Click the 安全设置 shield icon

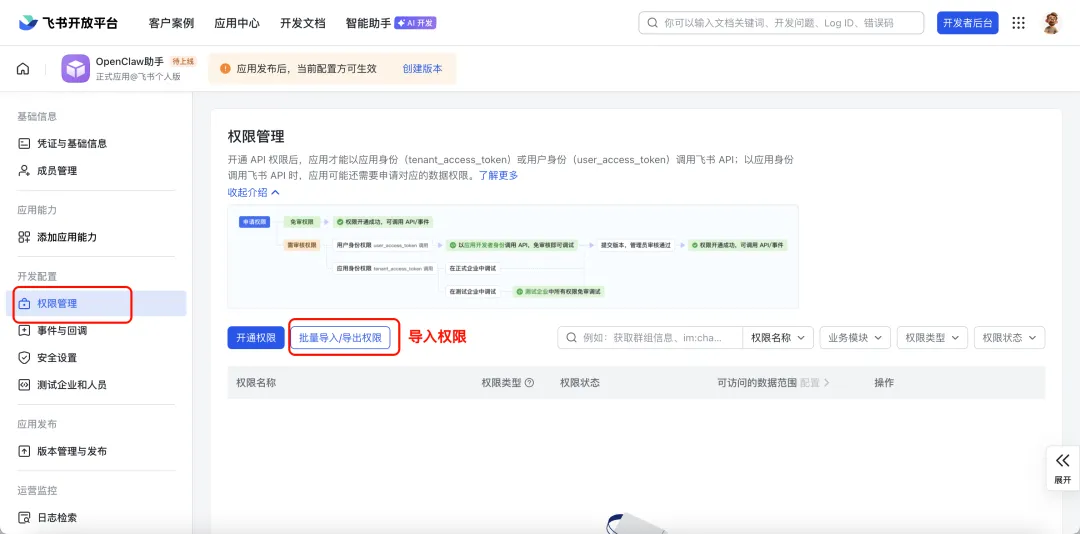pyautogui.click(x=24, y=358)
